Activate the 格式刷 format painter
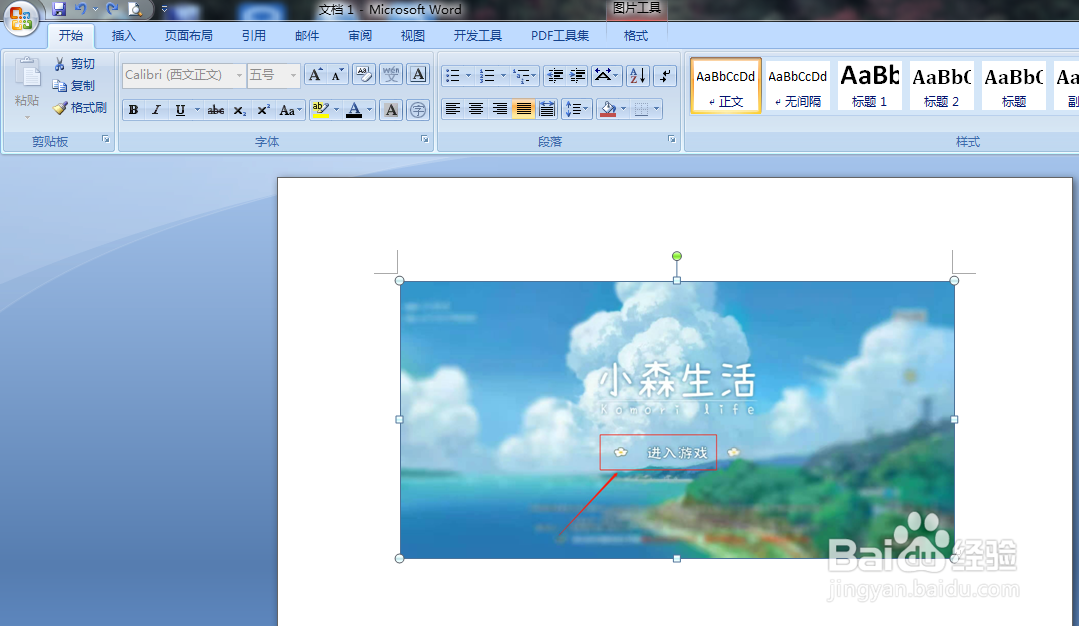The image size is (1079, 626). click(x=80, y=108)
